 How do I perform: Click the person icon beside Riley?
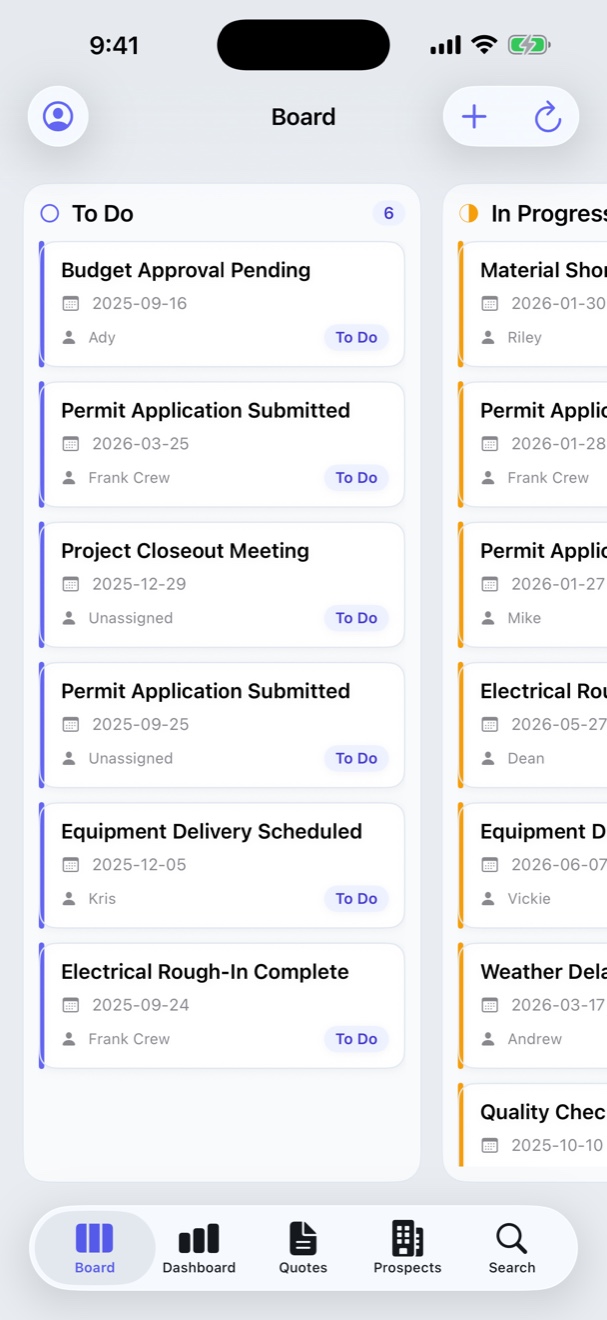[x=488, y=338]
